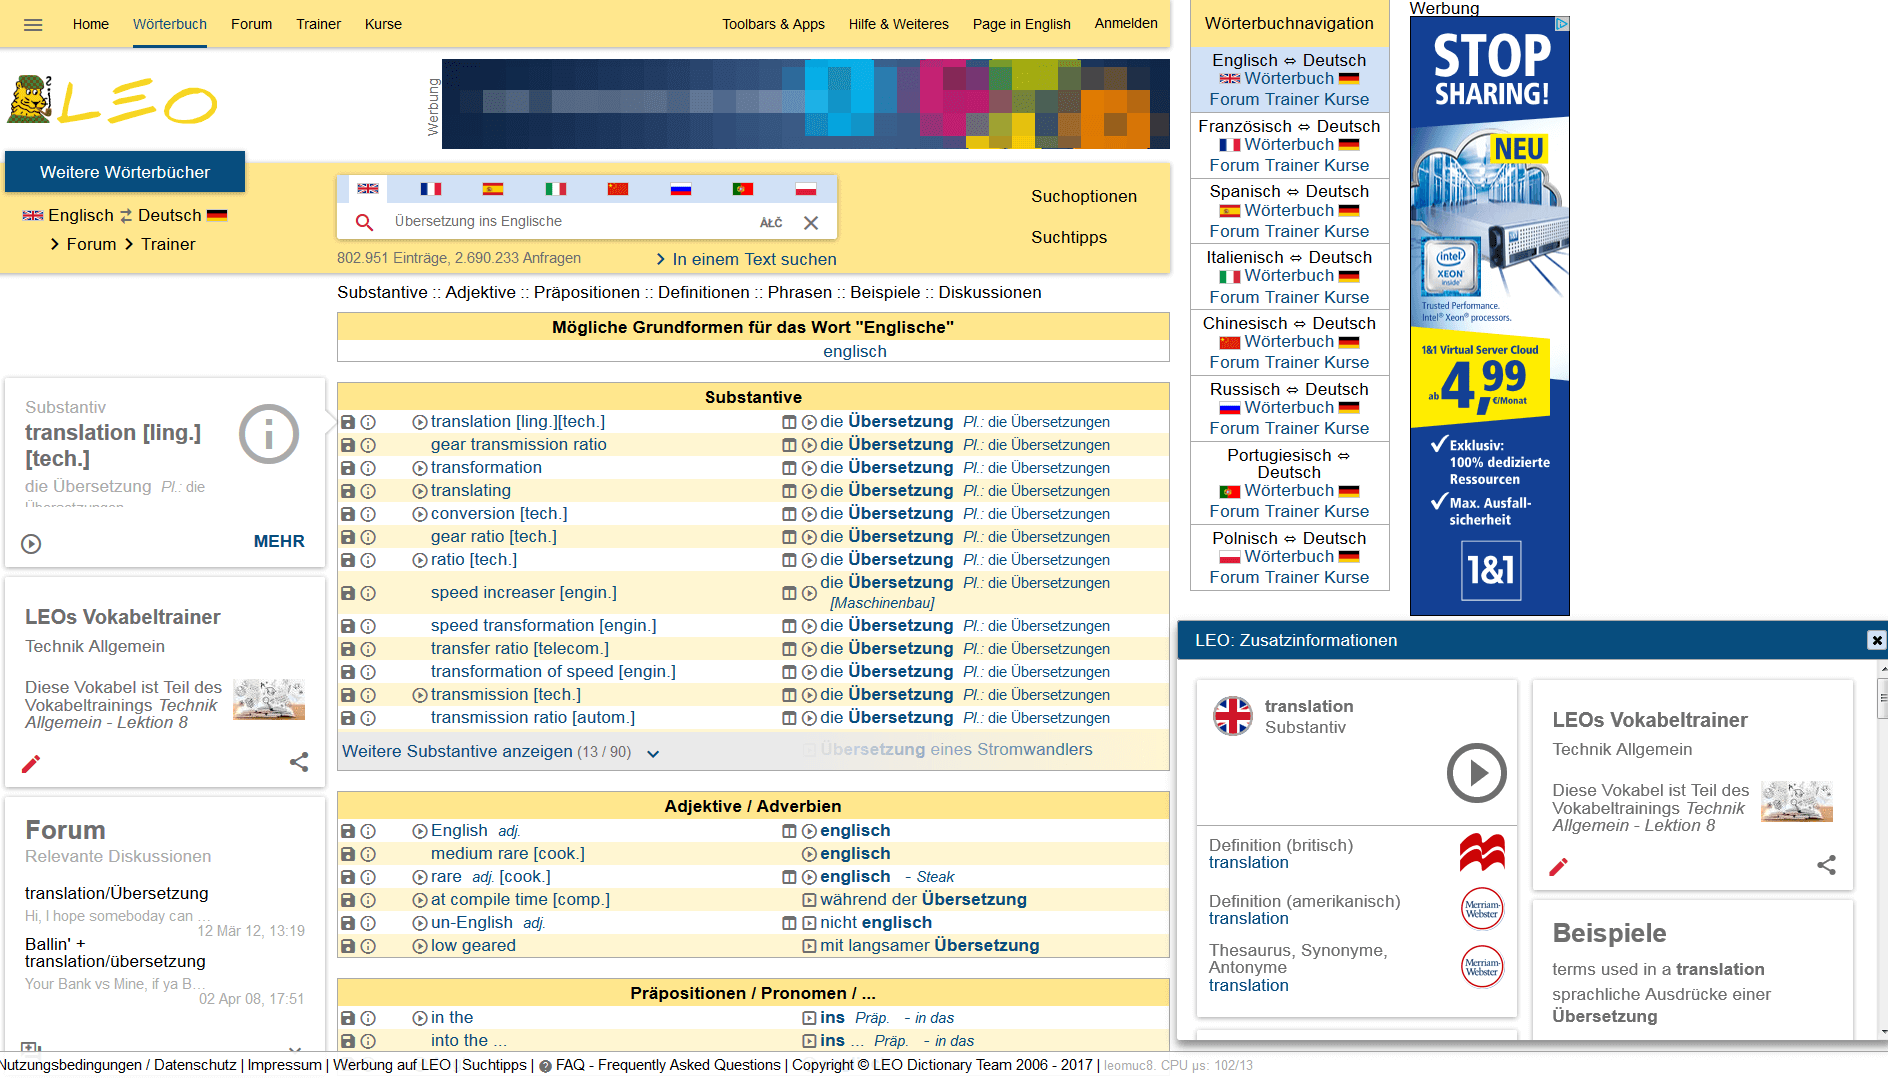
Task: Expand 'In einem Text suchen'
Action: (746, 259)
